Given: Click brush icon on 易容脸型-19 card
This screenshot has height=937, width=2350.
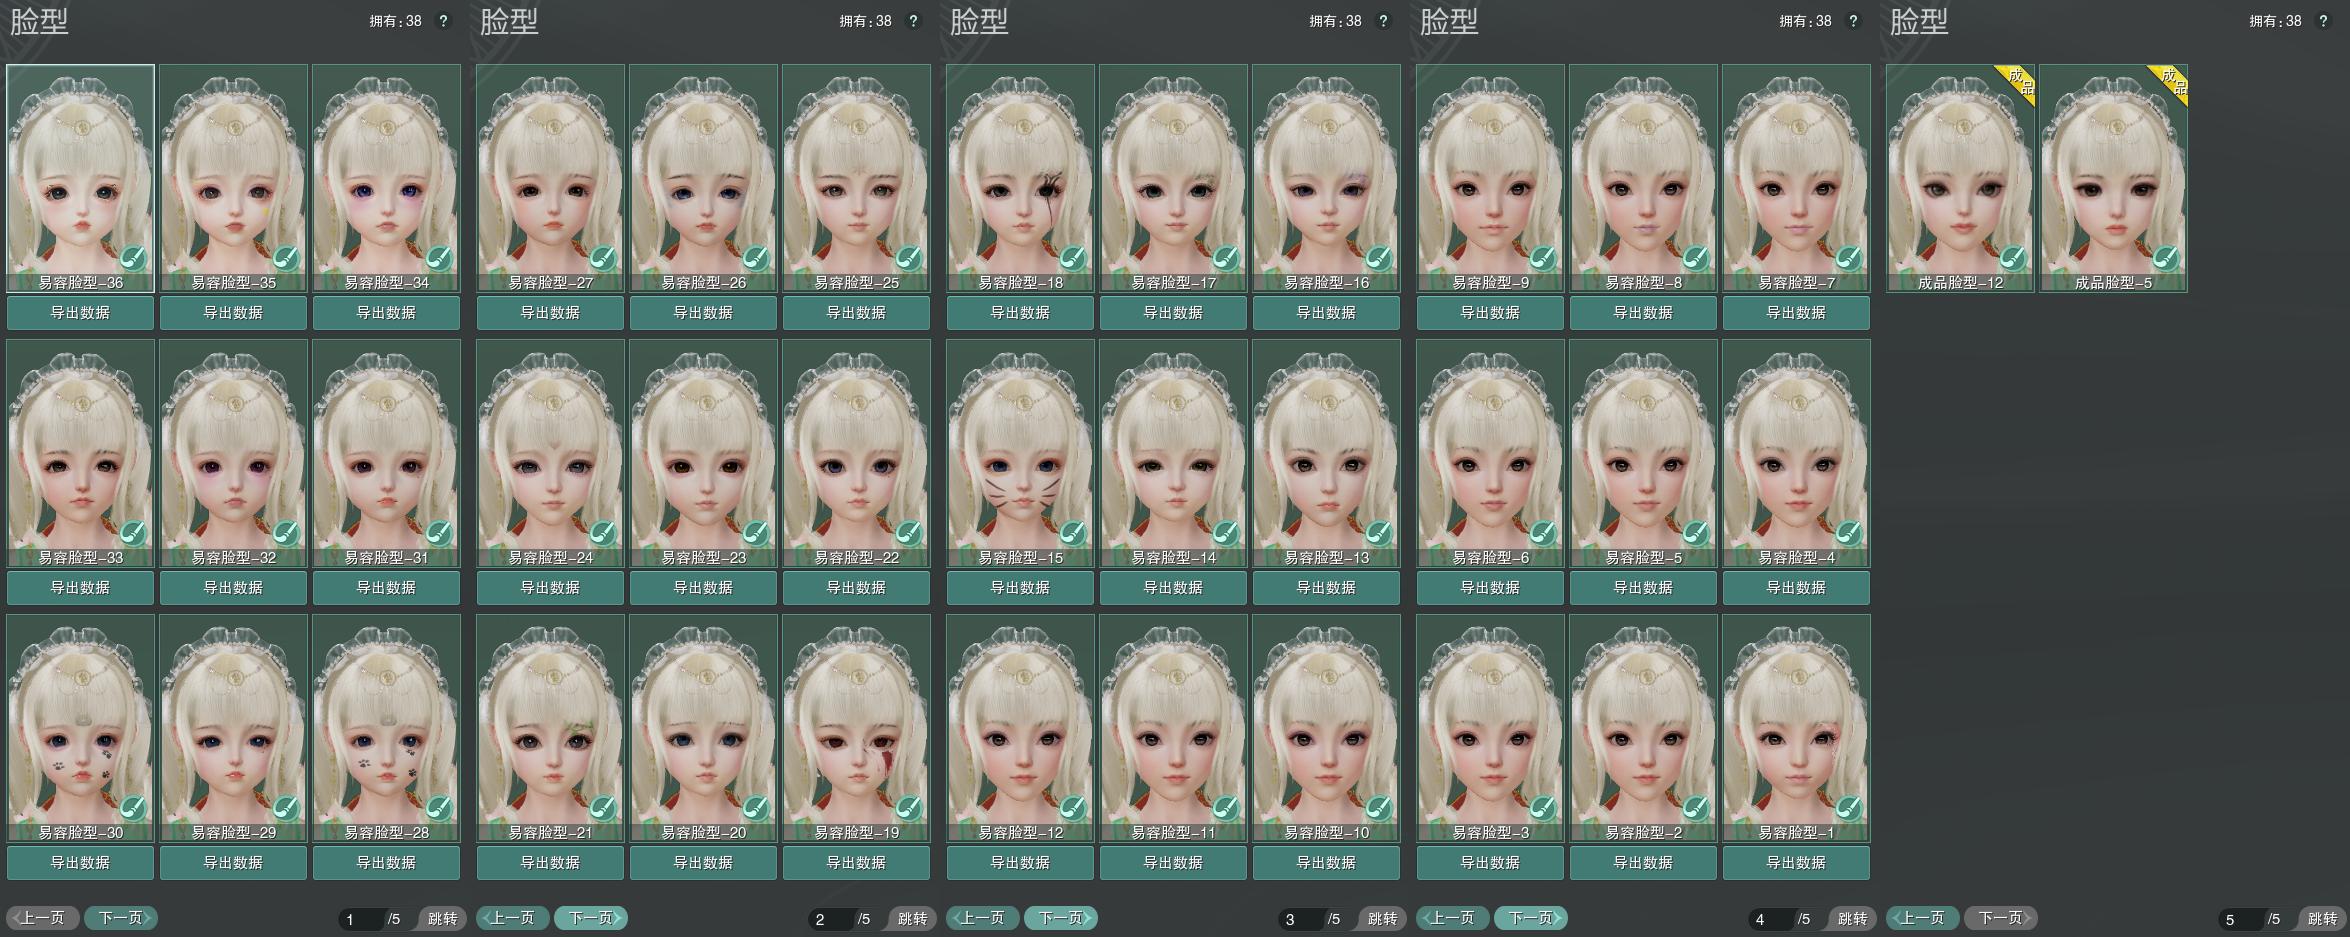Looking at the screenshot, I should tap(909, 809).
